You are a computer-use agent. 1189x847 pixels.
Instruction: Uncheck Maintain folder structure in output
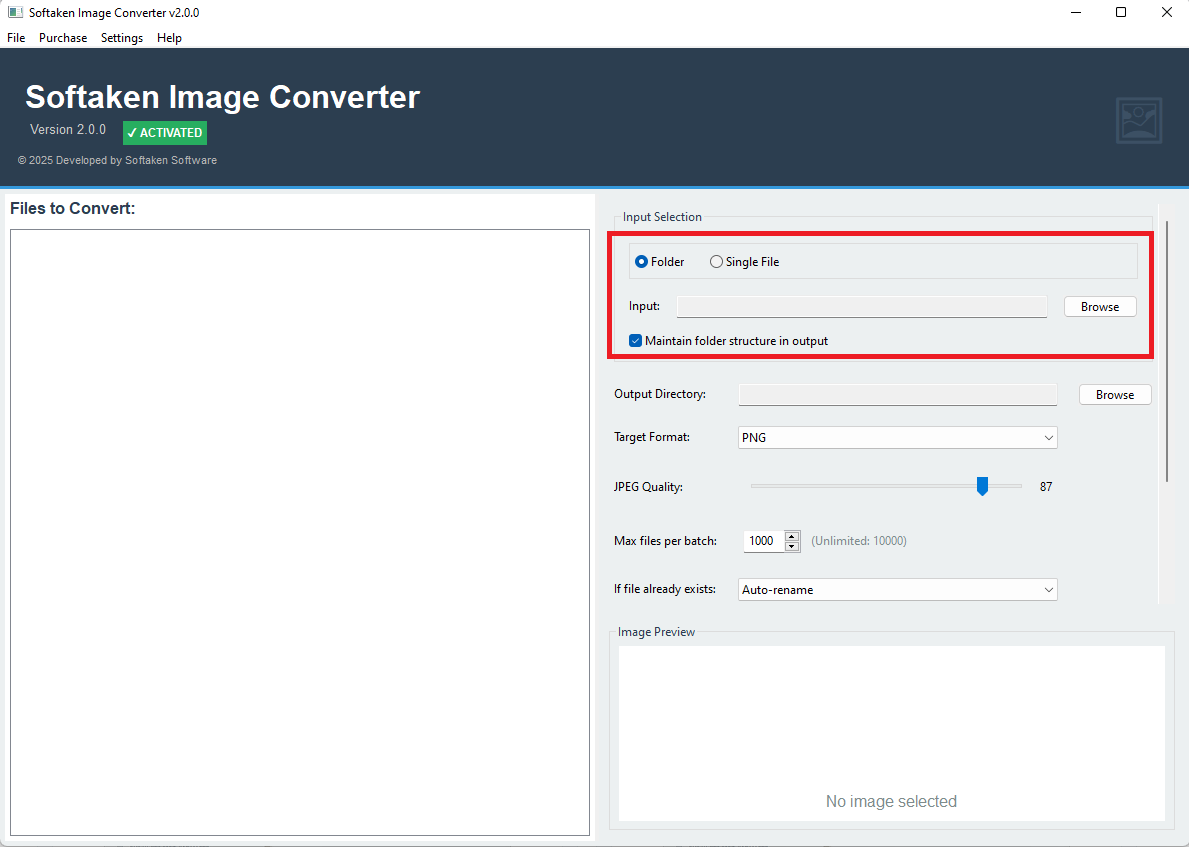pos(635,340)
